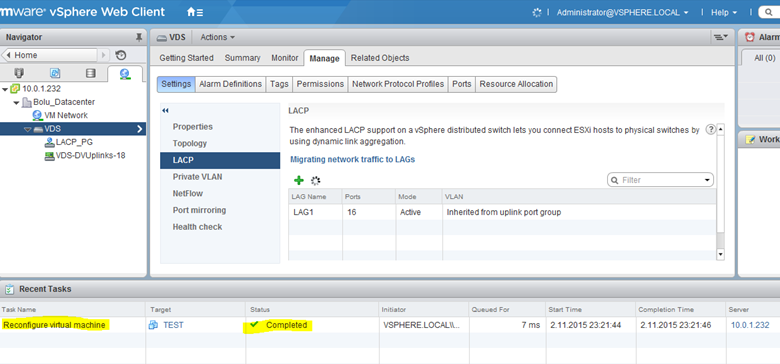Click the Work in Progress panel icon
This screenshot has width=780, height=364.
(750, 140)
